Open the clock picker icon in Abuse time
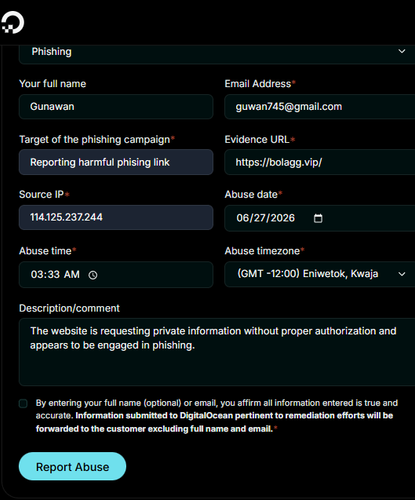The image size is (415, 500). pos(93,275)
